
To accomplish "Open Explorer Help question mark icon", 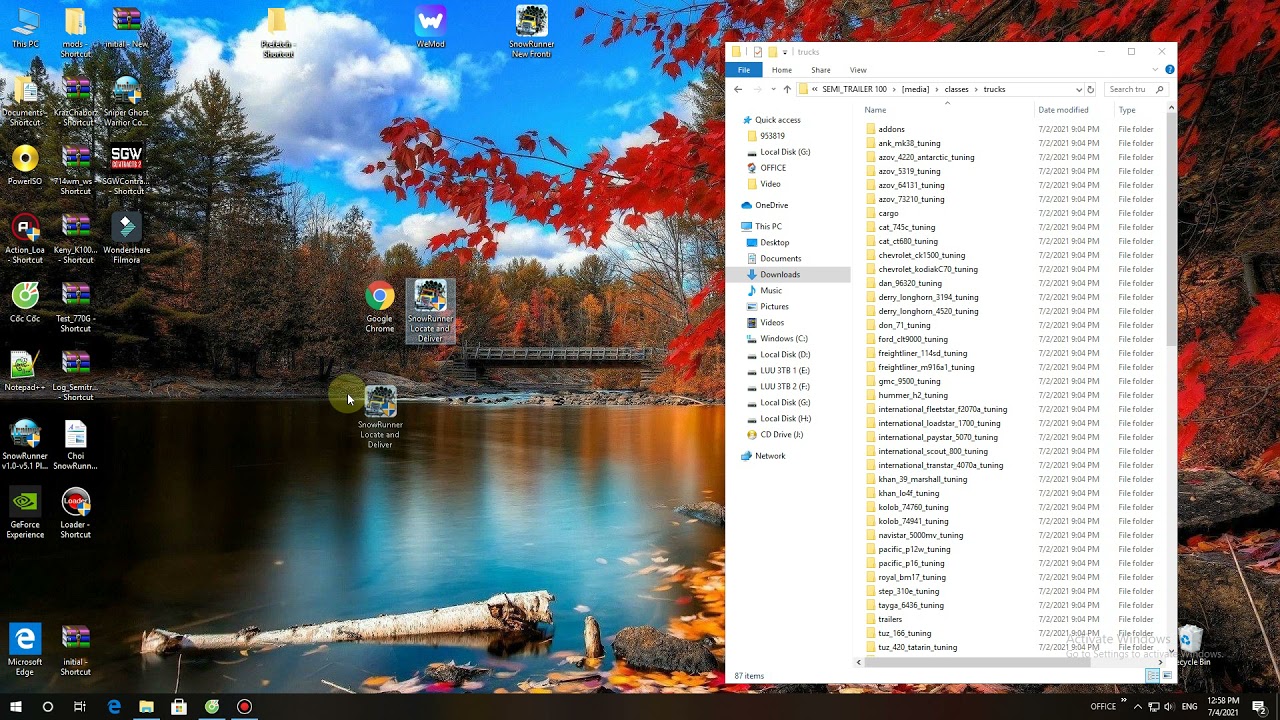I will point(1169,70).
